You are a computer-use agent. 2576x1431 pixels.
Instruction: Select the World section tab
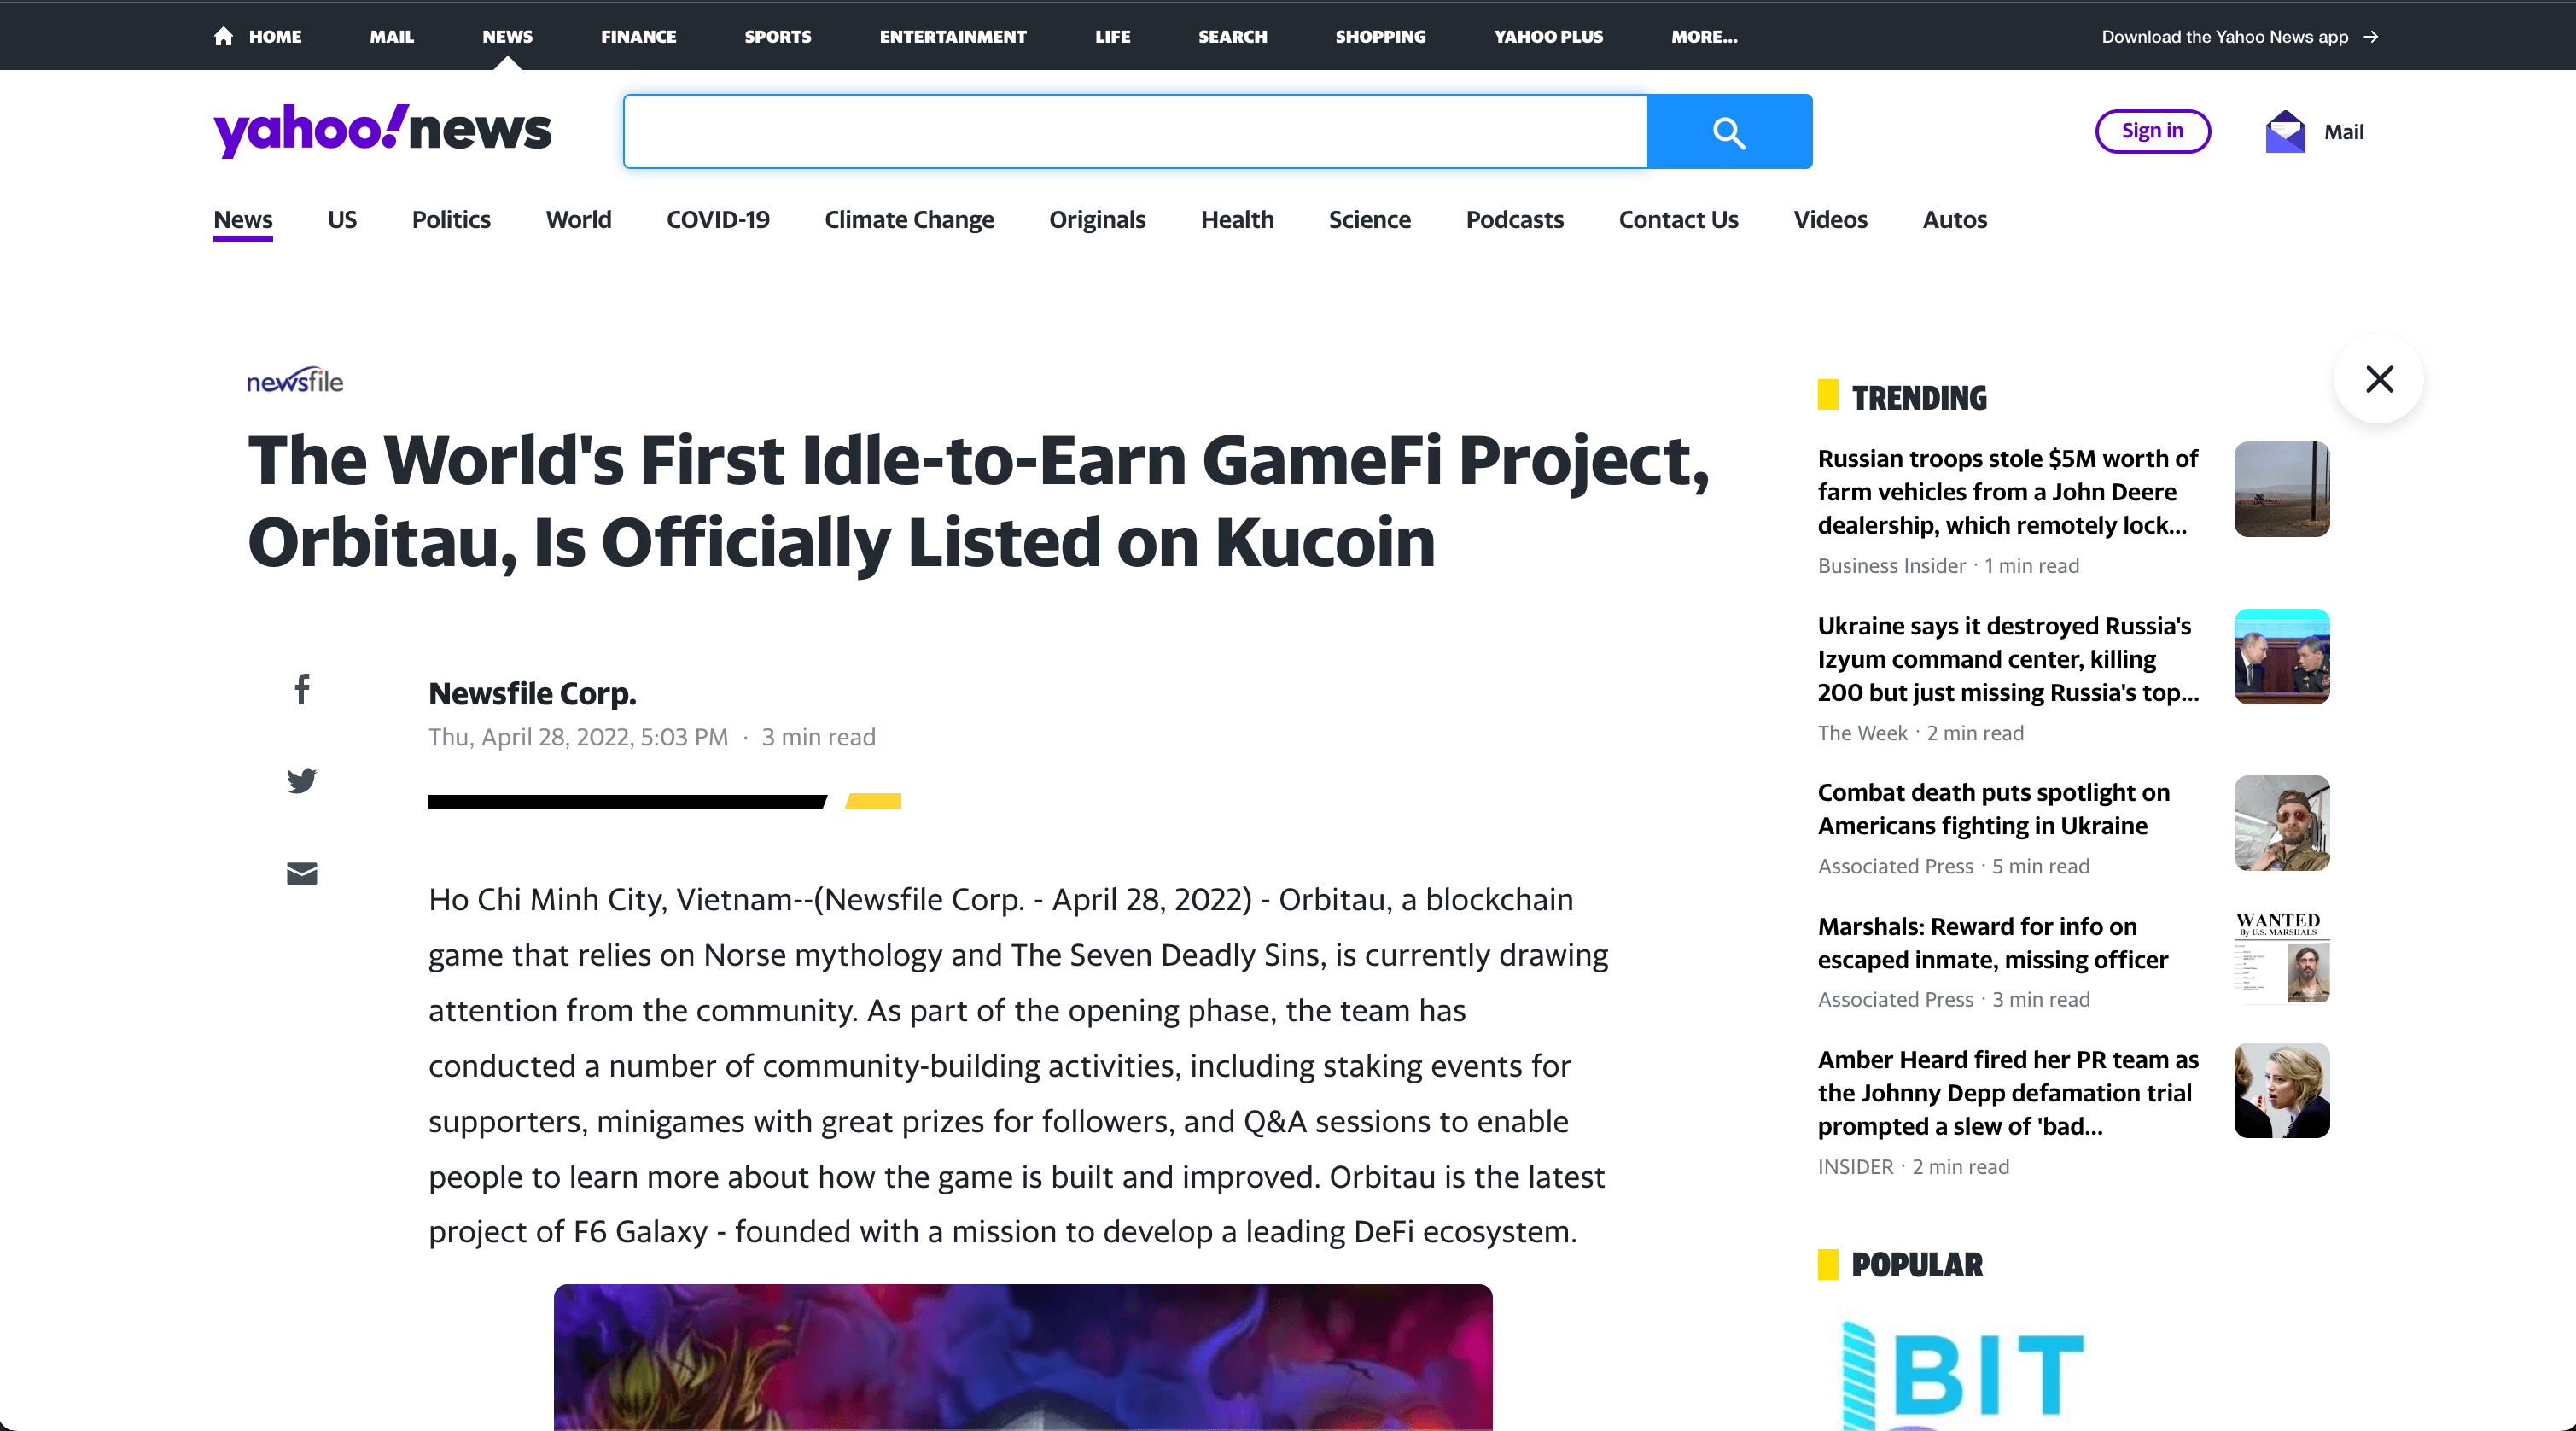[578, 220]
